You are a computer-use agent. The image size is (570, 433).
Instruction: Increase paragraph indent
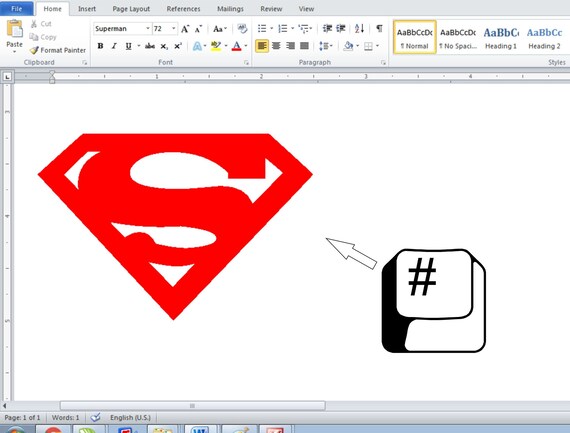tap(341, 28)
